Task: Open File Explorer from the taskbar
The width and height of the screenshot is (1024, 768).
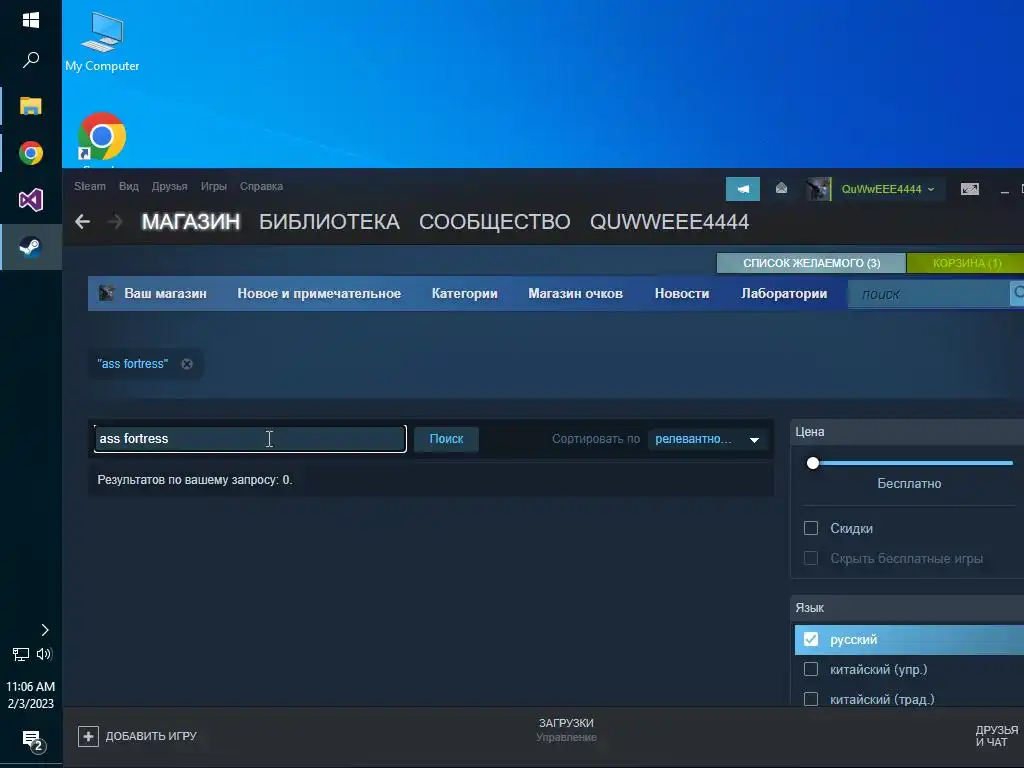Action: point(31,106)
